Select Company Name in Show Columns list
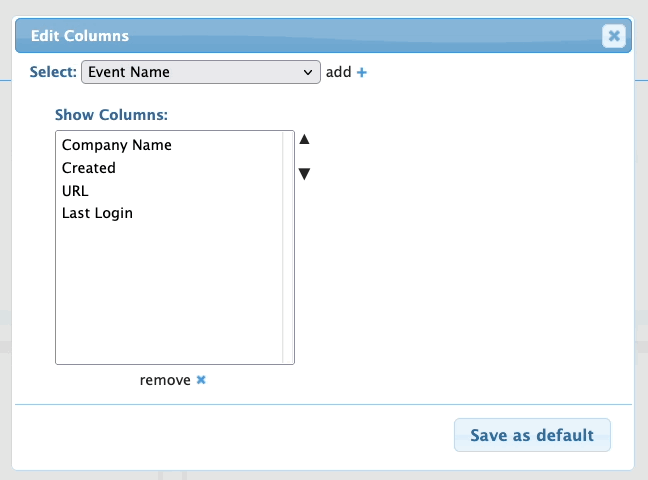 click(117, 145)
